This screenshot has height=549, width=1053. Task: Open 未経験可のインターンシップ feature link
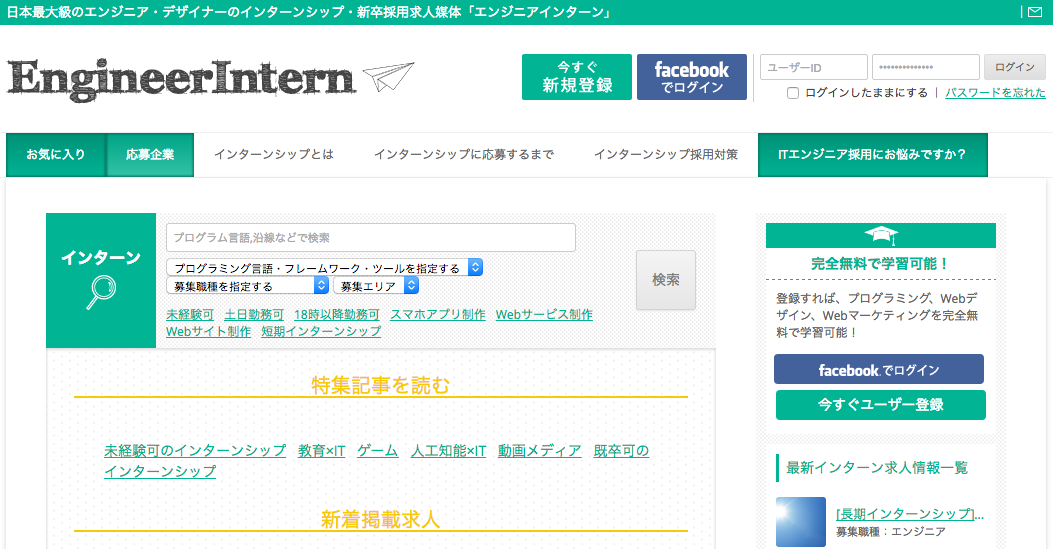tap(195, 450)
